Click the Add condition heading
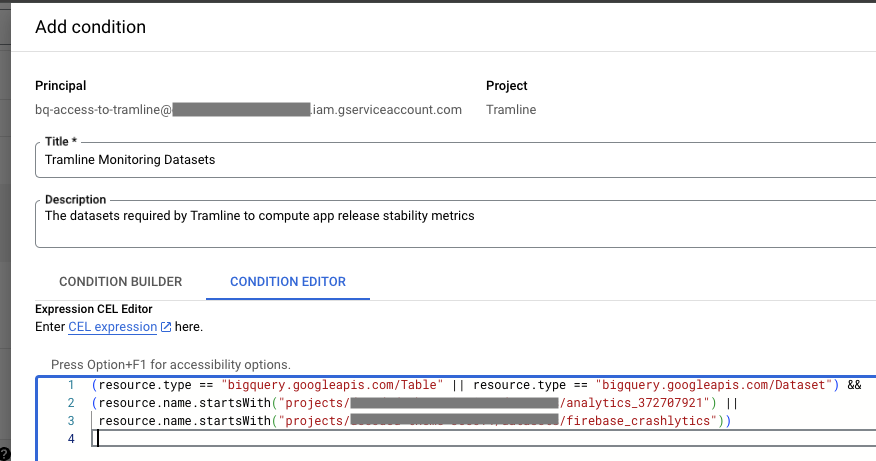Viewport: 876px width, 461px height. tap(91, 27)
